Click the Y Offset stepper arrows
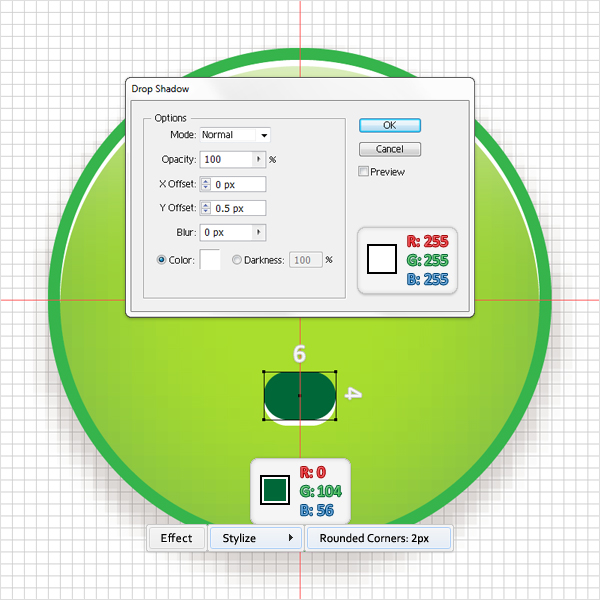The height and width of the screenshot is (600, 600). pos(206,208)
